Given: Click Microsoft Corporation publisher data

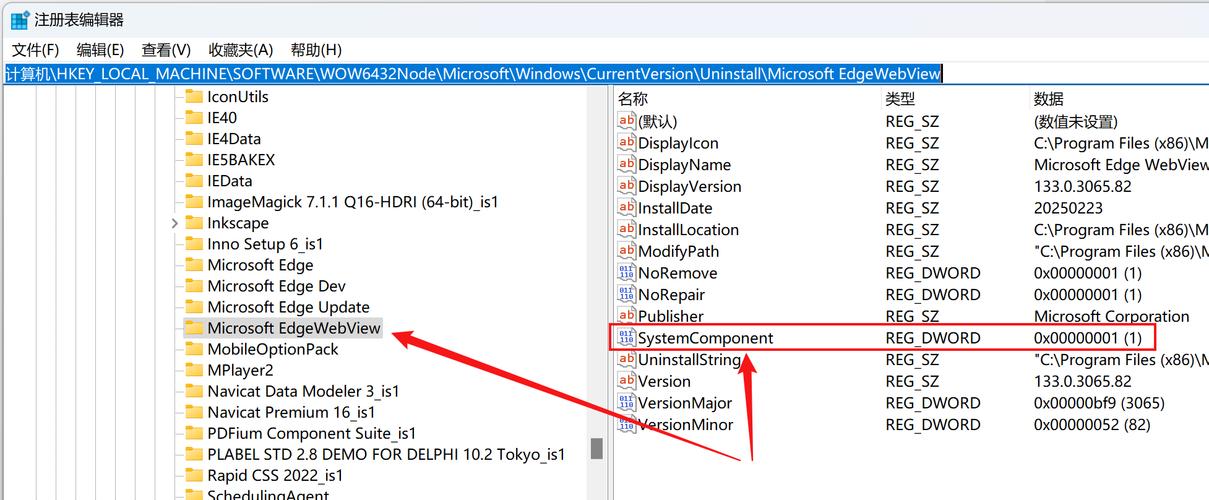Looking at the screenshot, I should coord(1112,316).
